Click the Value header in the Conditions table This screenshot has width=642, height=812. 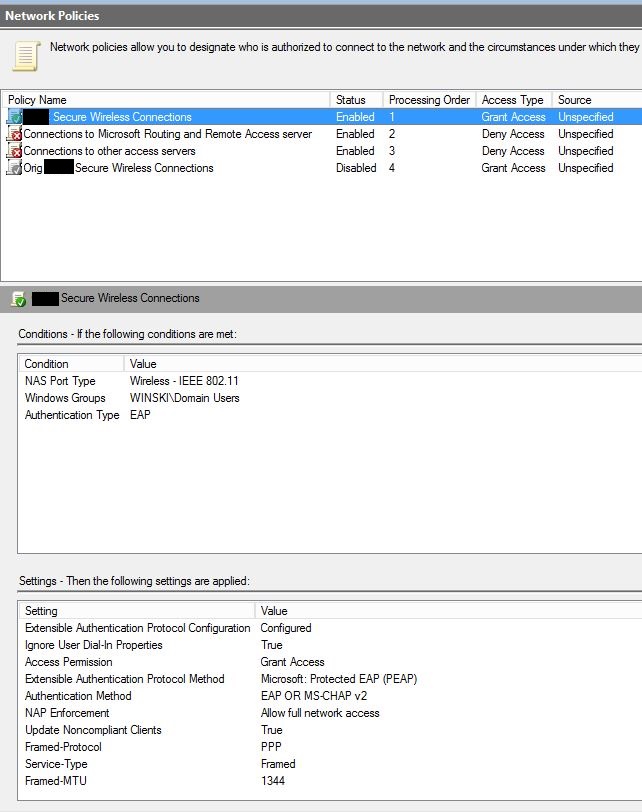(x=383, y=364)
